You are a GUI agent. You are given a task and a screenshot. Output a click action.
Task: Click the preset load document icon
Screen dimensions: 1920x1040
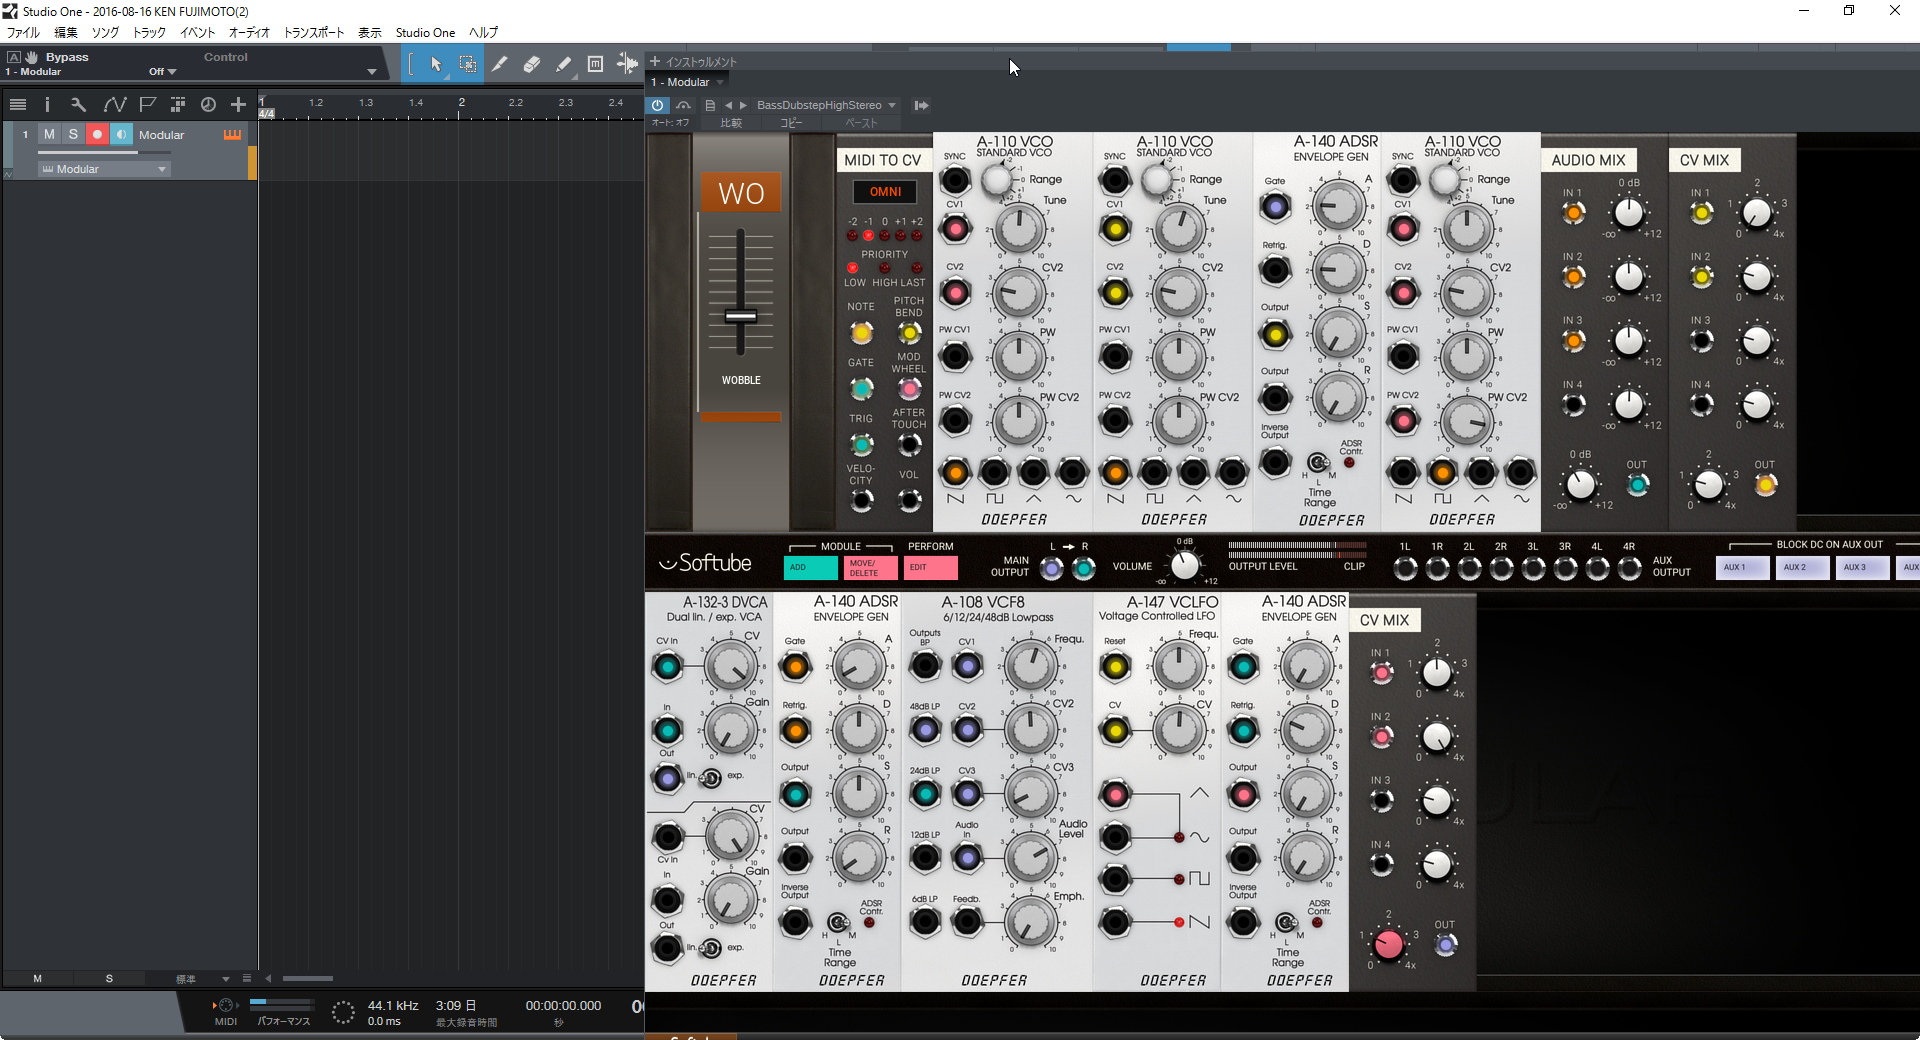point(710,105)
